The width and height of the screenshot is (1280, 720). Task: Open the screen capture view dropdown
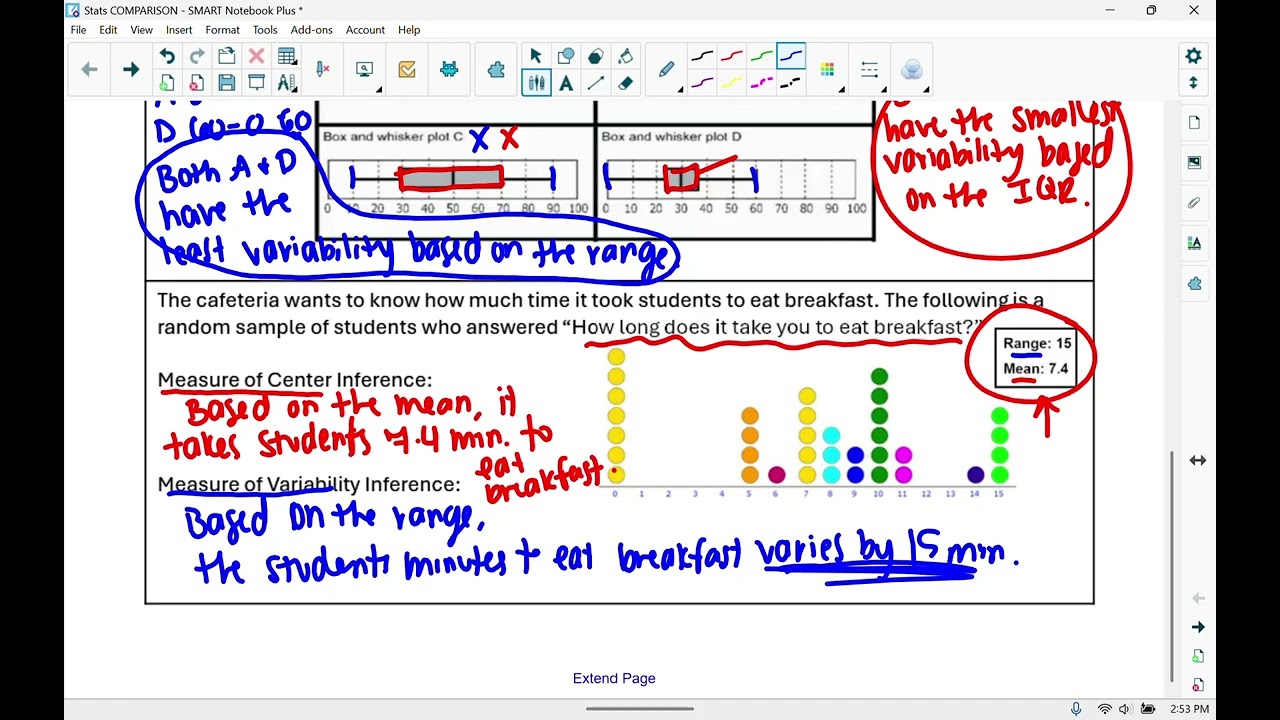point(365,69)
